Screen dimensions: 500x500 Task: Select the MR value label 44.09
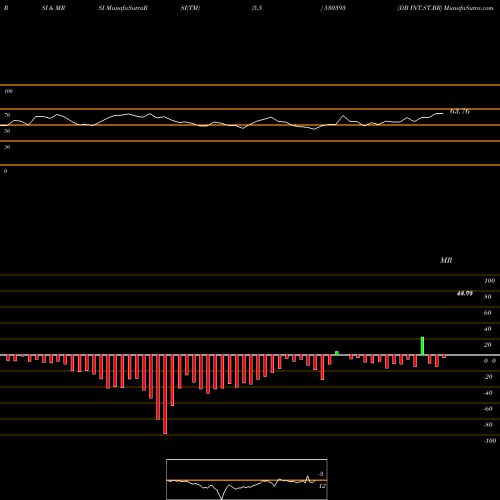click(465, 293)
